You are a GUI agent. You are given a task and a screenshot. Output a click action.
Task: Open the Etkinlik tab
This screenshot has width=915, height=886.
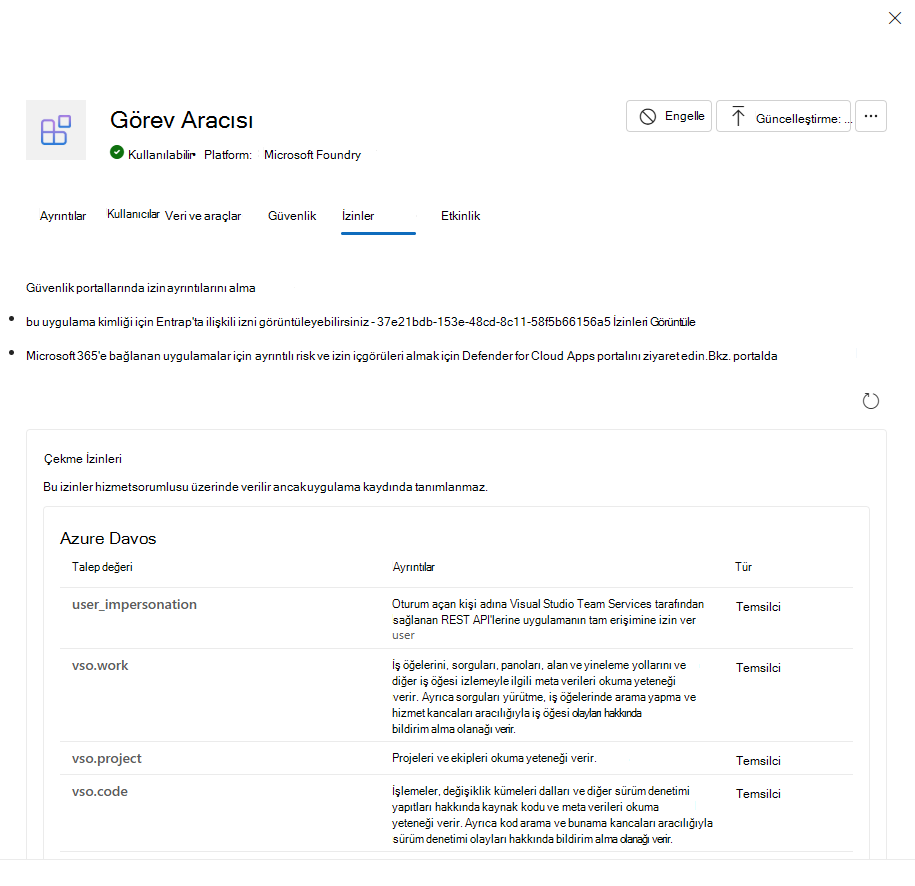(x=460, y=216)
